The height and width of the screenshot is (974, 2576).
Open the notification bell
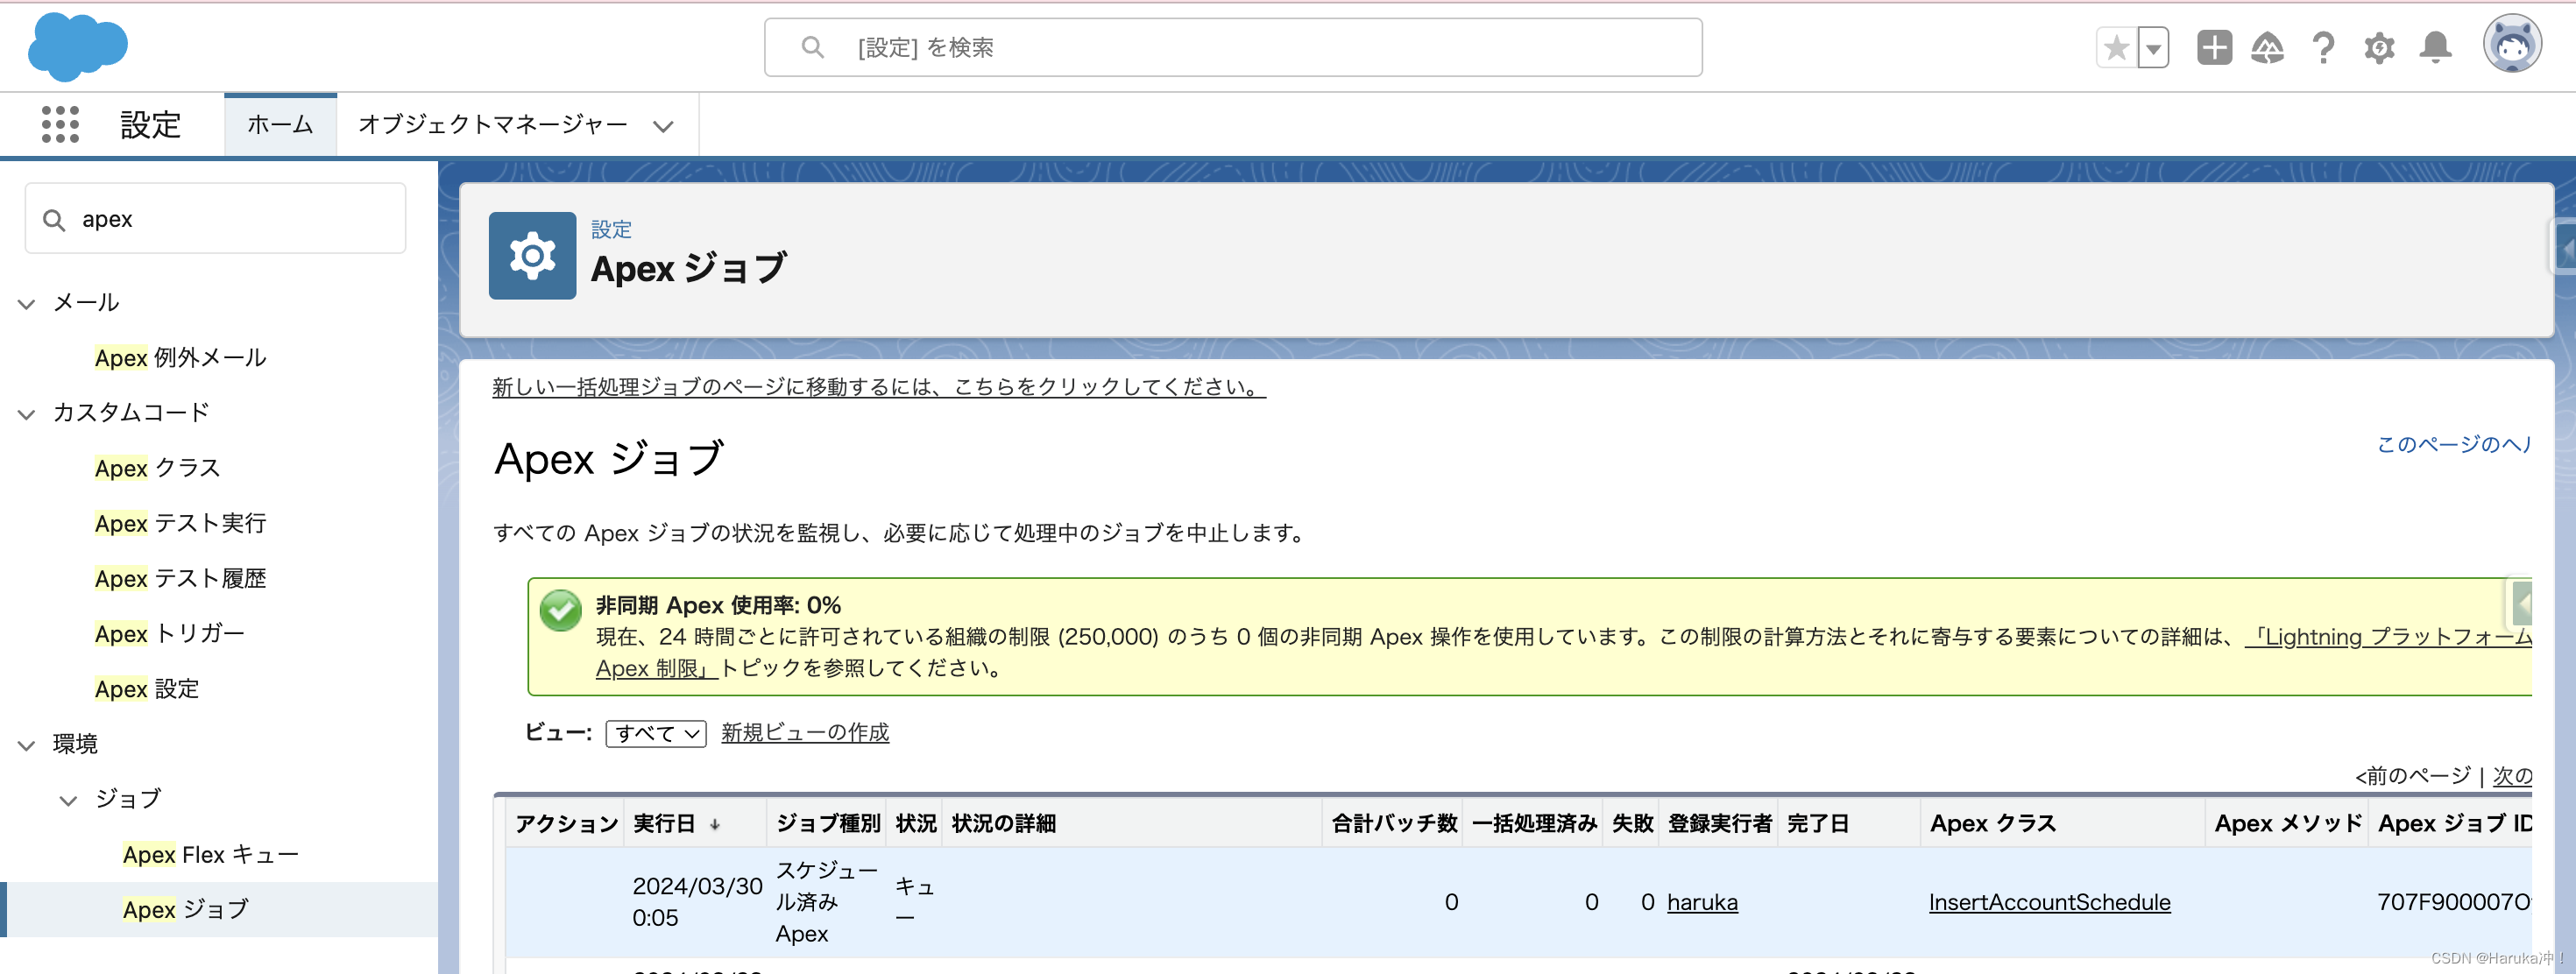click(2435, 47)
